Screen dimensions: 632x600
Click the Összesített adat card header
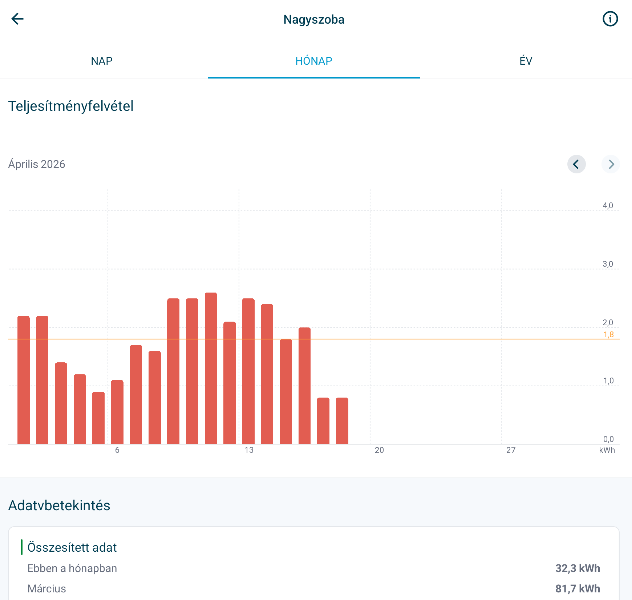(75, 548)
